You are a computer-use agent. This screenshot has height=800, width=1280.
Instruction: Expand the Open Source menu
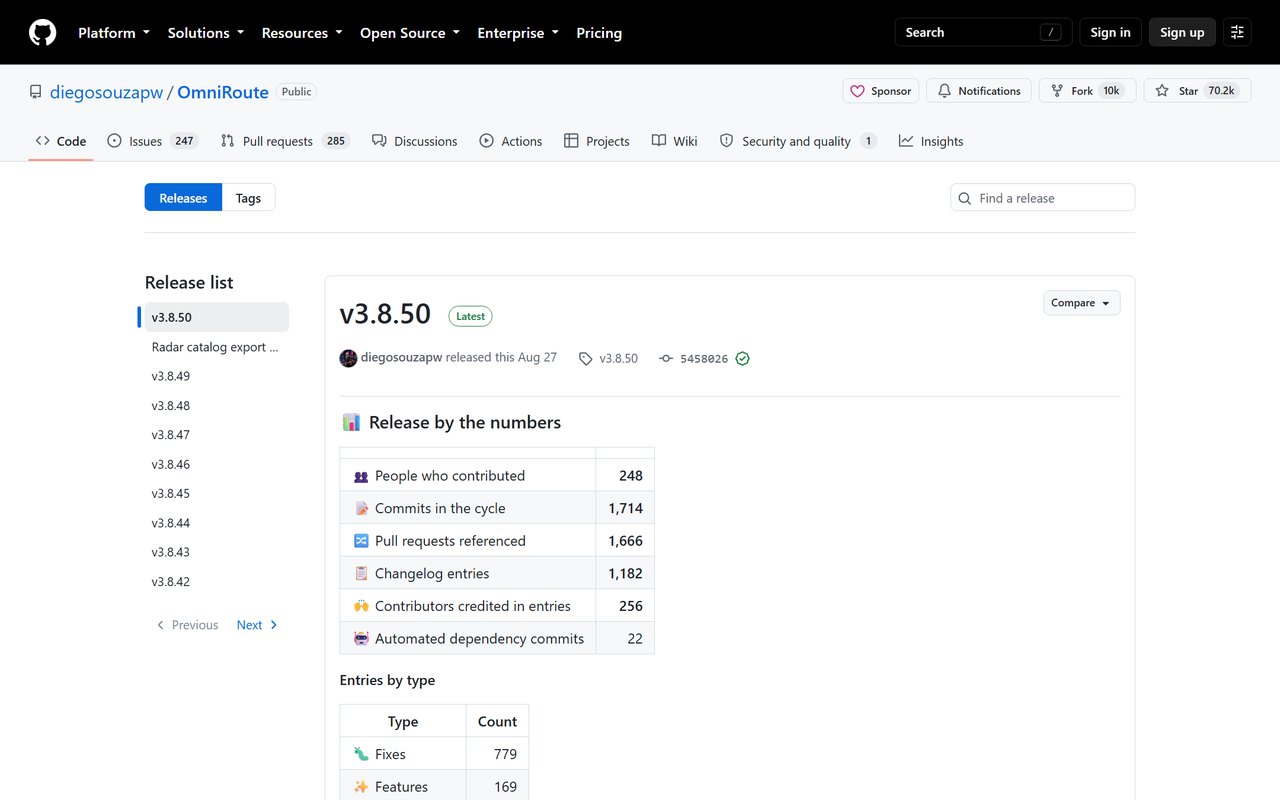coord(410,32)
